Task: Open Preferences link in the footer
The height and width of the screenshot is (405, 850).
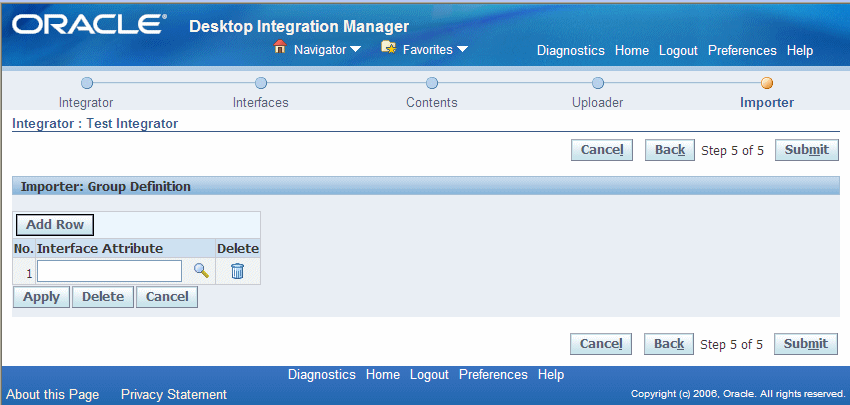Action: (x=493, y=375)
